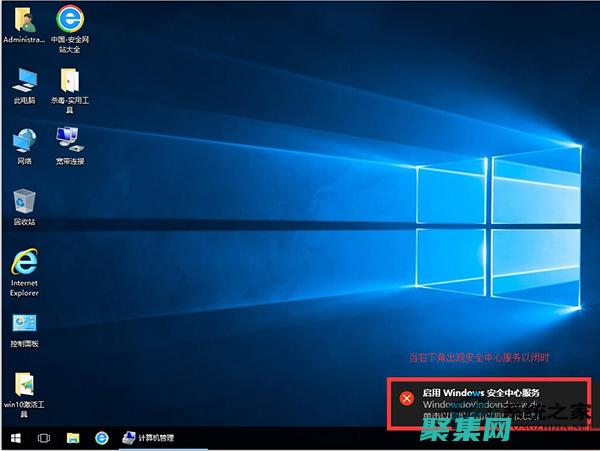
Task: Open Task View from the taskbar
Action: [x=44, y=438]
